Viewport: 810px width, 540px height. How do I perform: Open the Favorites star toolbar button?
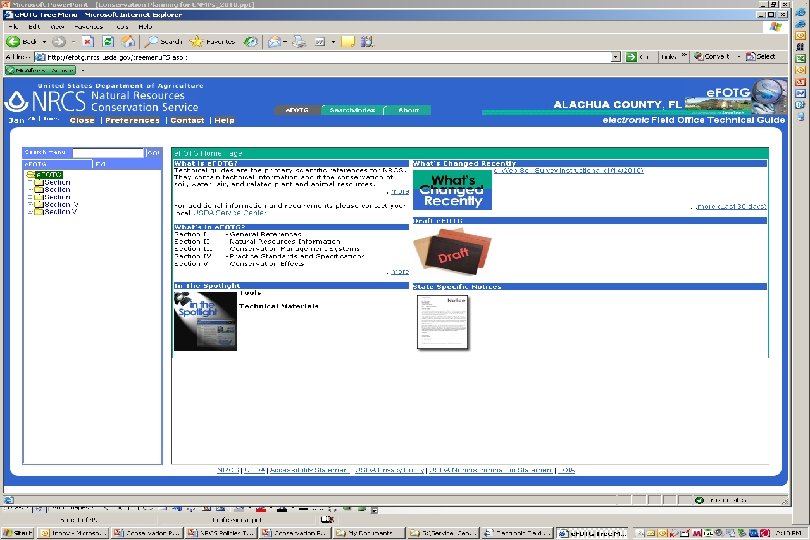[x=212, y=42]
